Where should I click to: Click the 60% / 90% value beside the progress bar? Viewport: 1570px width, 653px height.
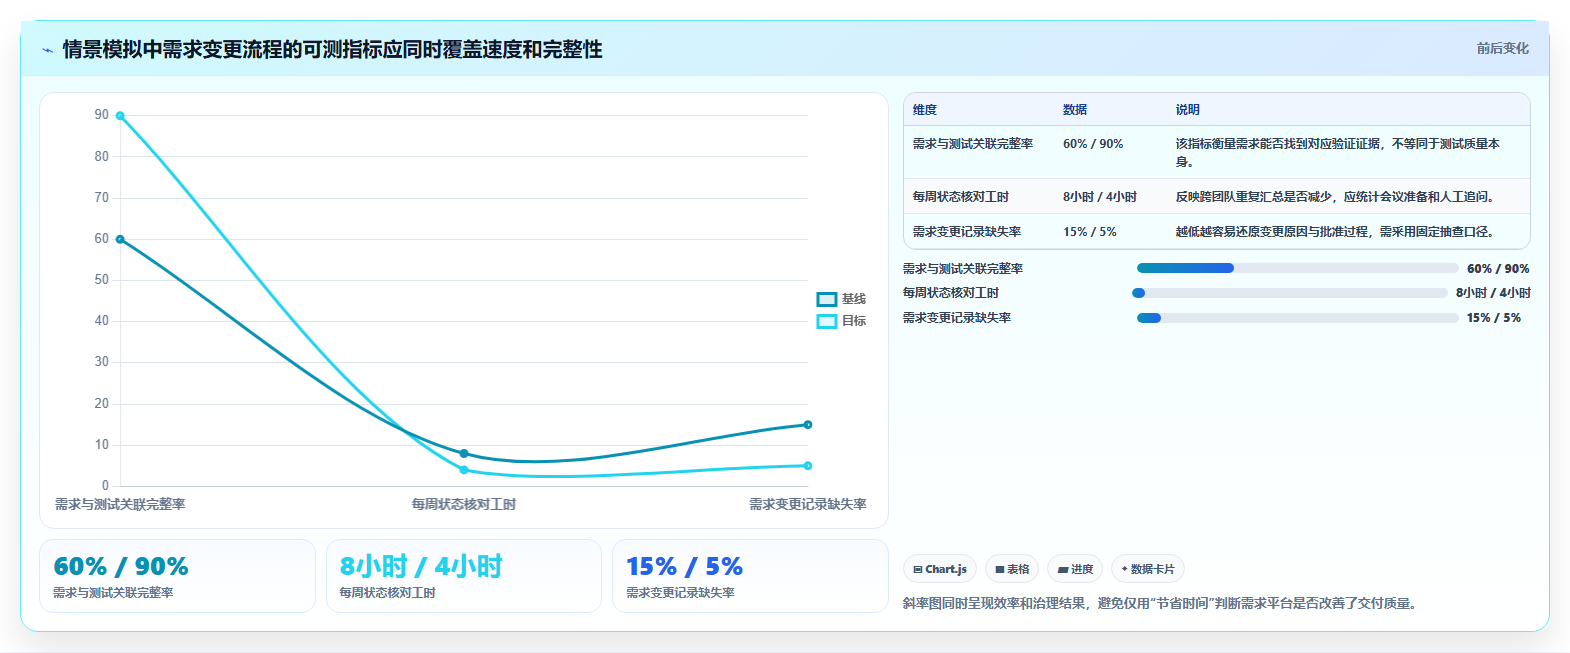pyautogui.click(x=1498, y=269)
